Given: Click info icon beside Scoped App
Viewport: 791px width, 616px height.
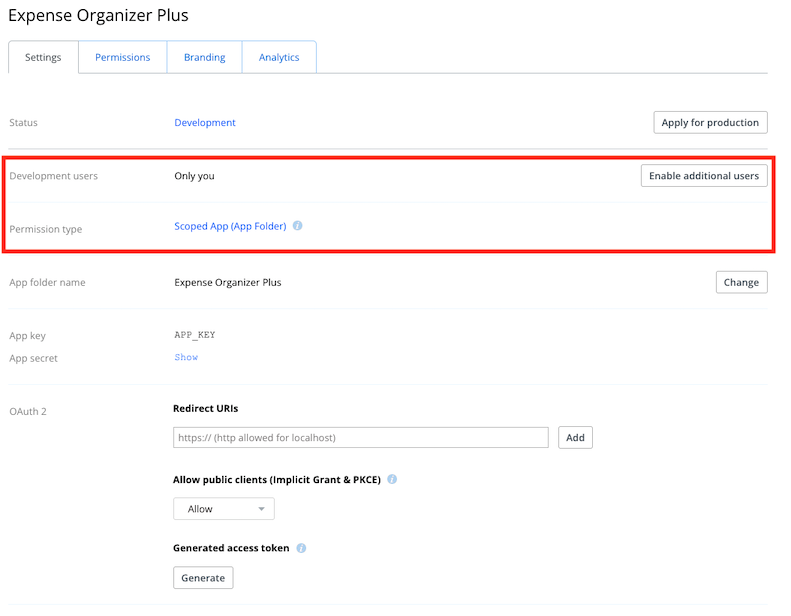Looking at the screenshot, I should [298, 226].
